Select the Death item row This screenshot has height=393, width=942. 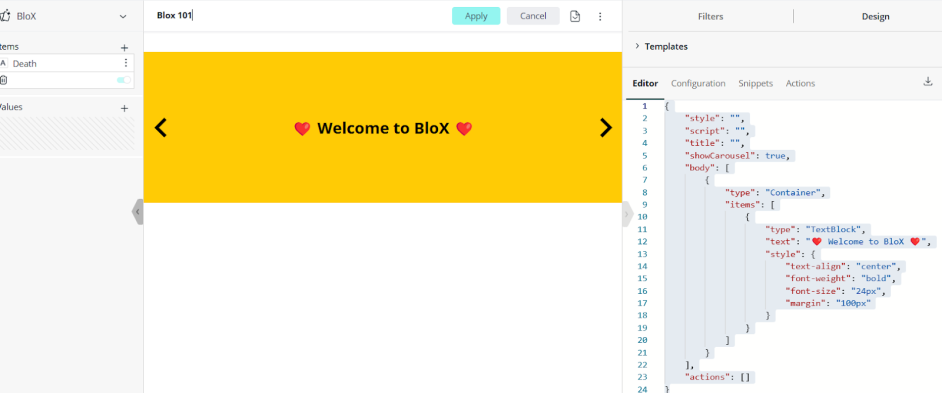click(x=66, y=63)
